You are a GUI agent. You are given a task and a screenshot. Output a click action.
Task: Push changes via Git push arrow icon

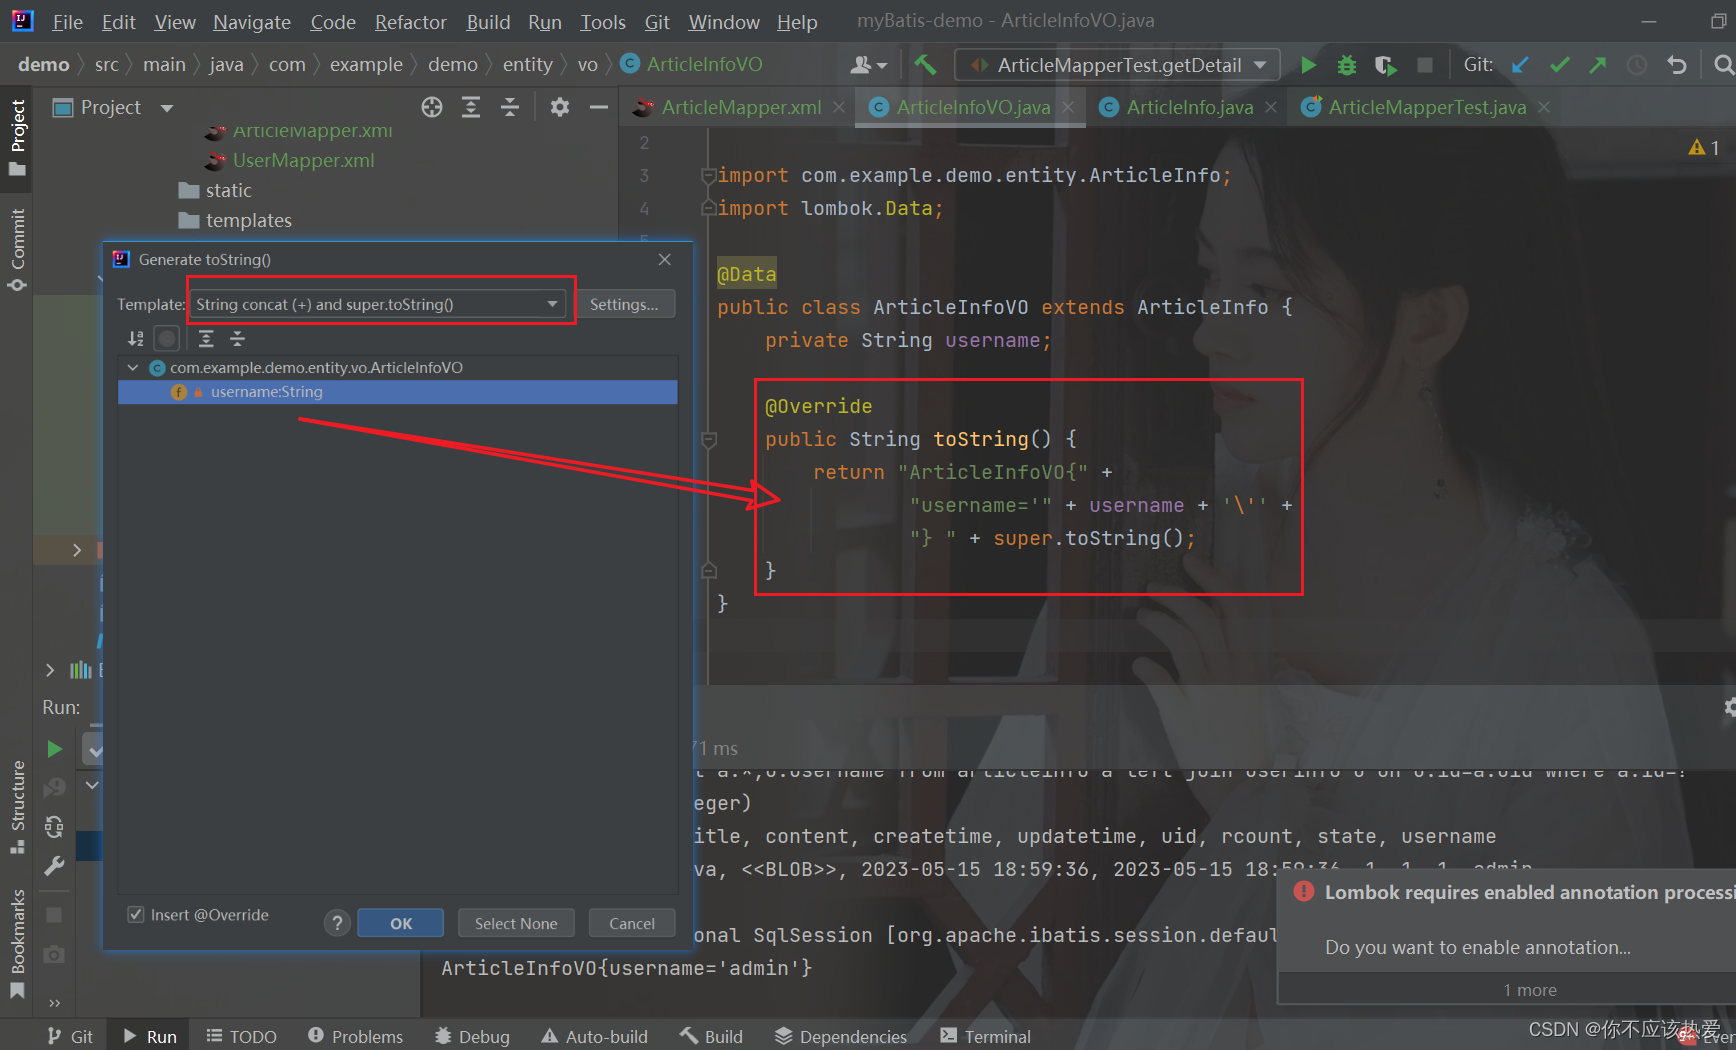[1597, 64]
